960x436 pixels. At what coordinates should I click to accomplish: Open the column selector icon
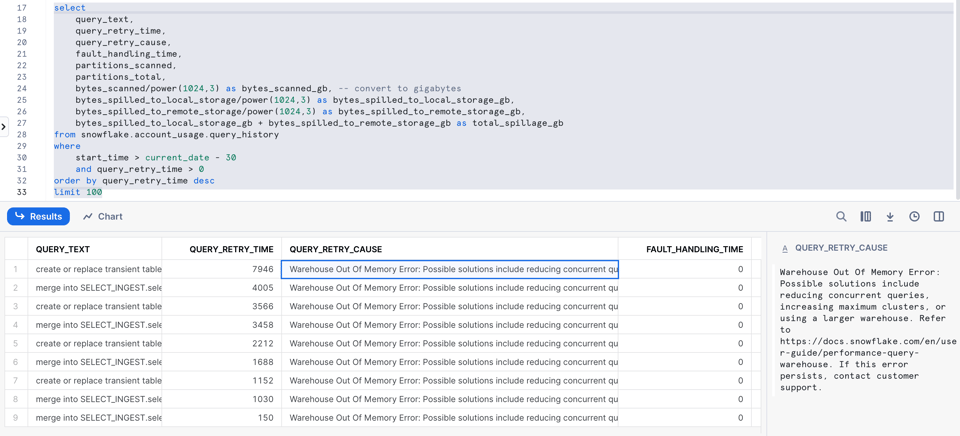tap(866, 217)
